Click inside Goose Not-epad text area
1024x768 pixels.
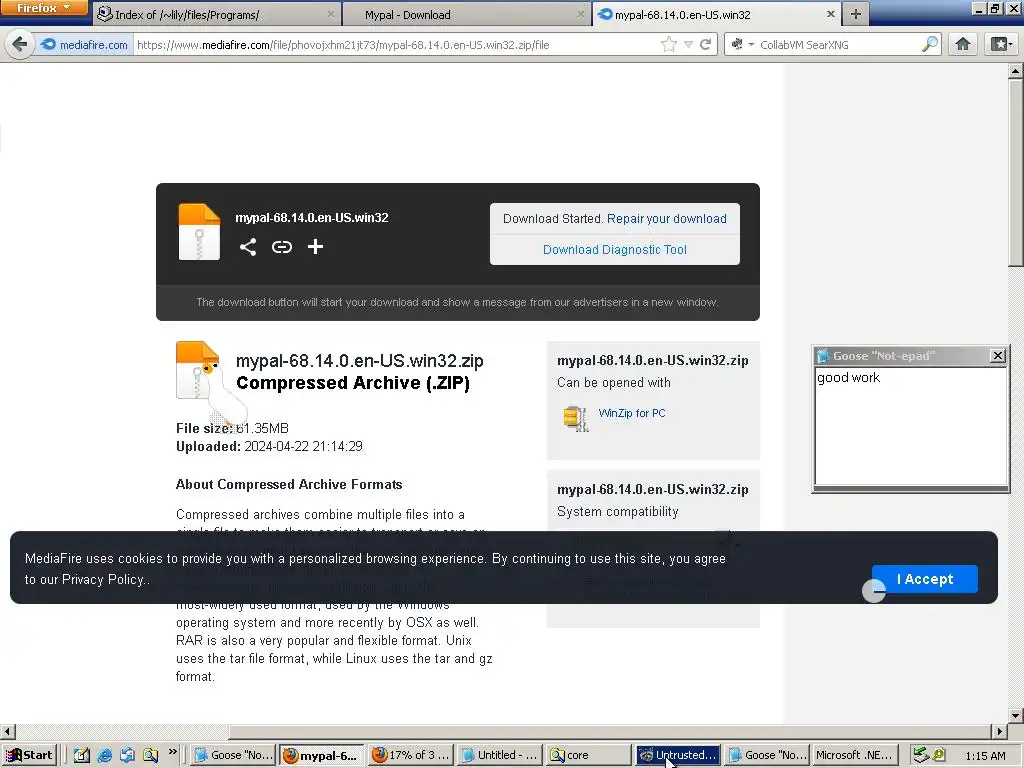pos(911,426)
